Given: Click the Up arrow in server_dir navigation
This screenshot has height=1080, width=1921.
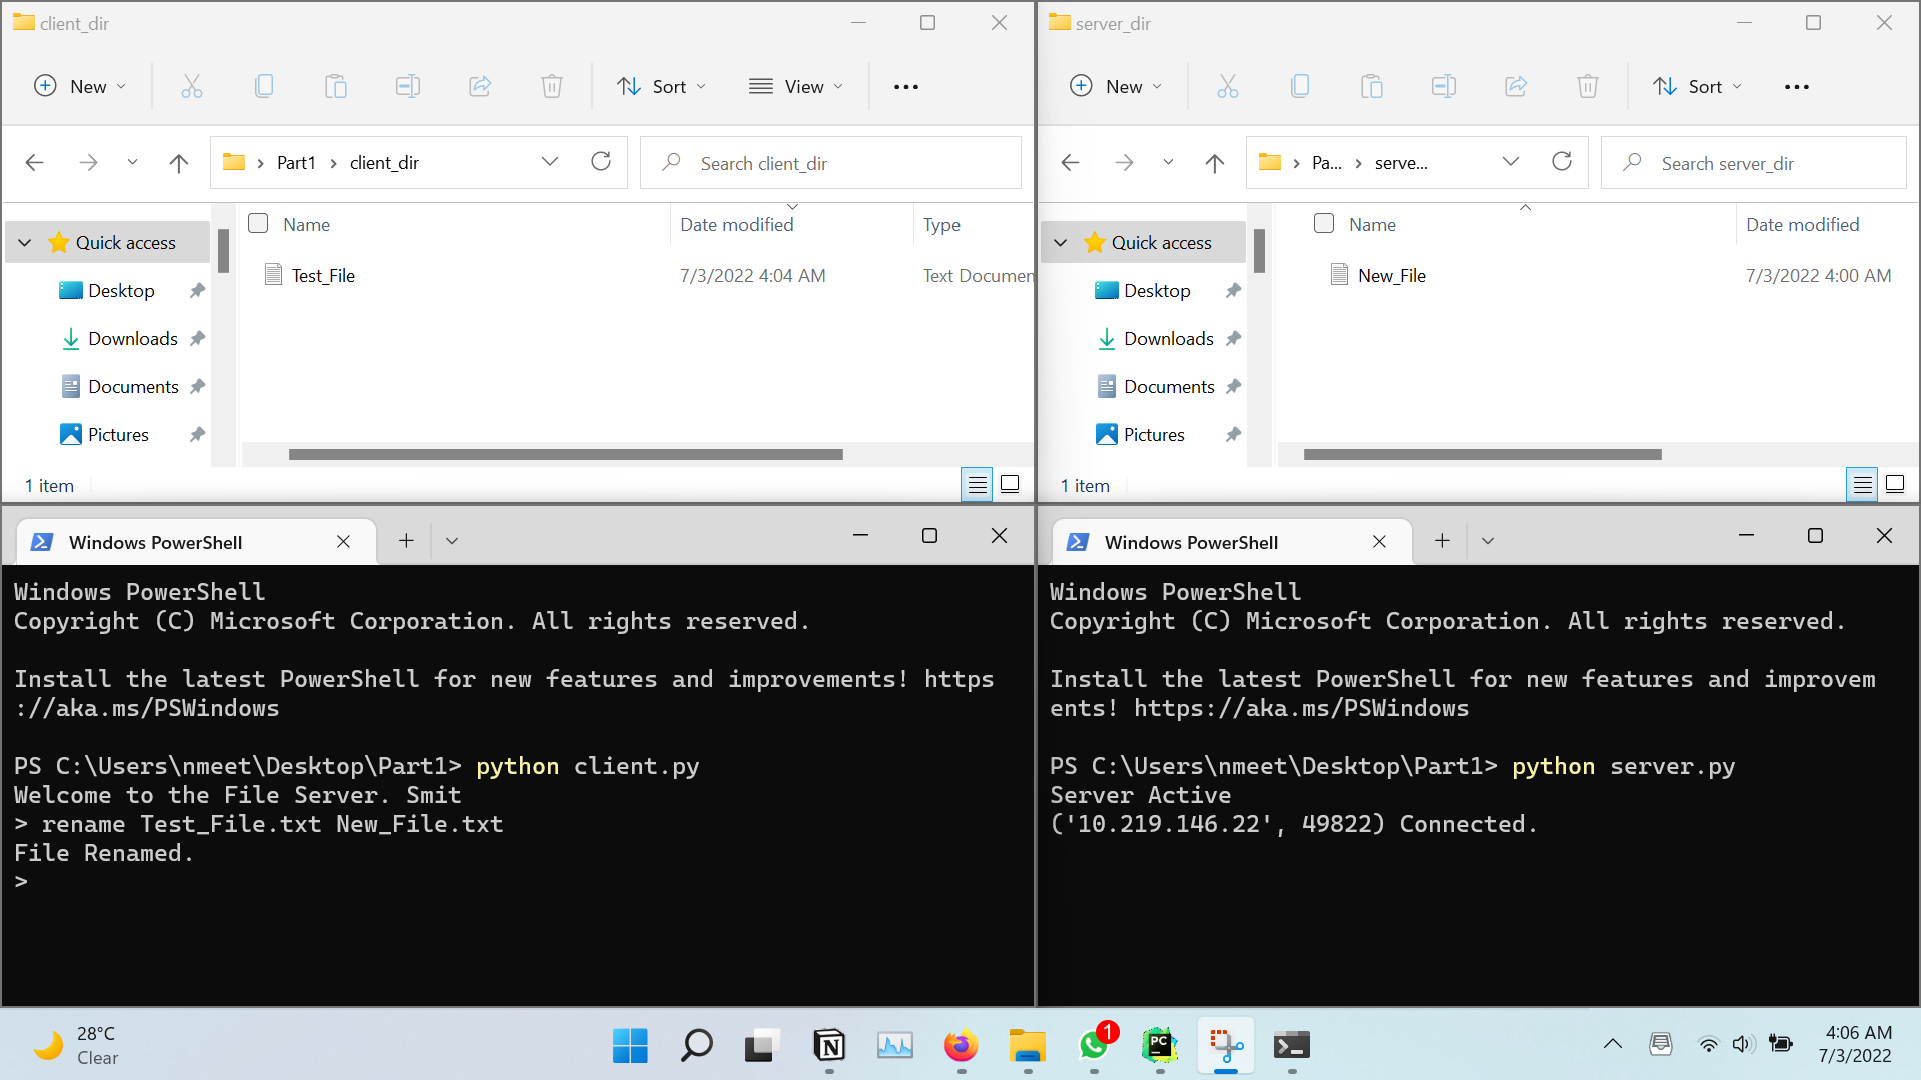Looking at the screenshot, I should pos(1214,163).
